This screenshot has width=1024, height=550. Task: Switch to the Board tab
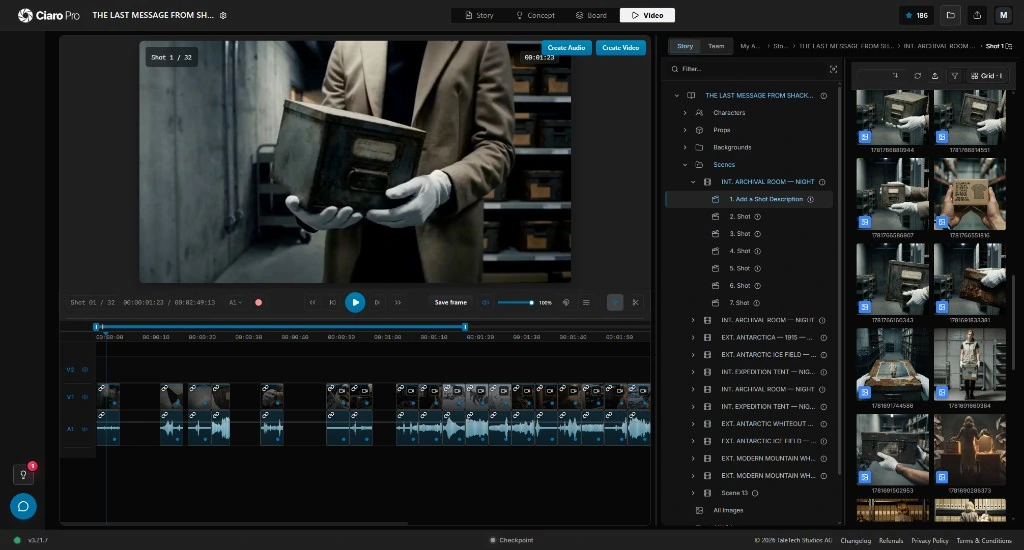[x=592, y=15]
